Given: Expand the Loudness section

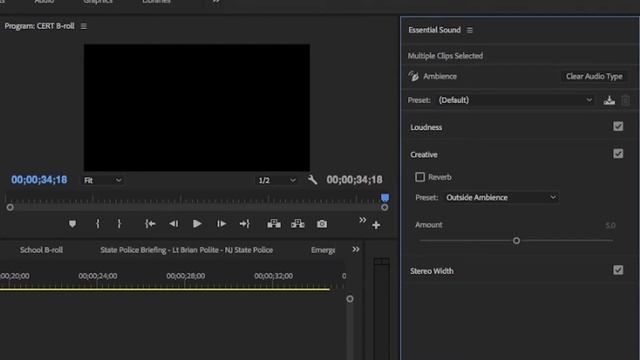Looking at the screenshot, I should 426,127.
